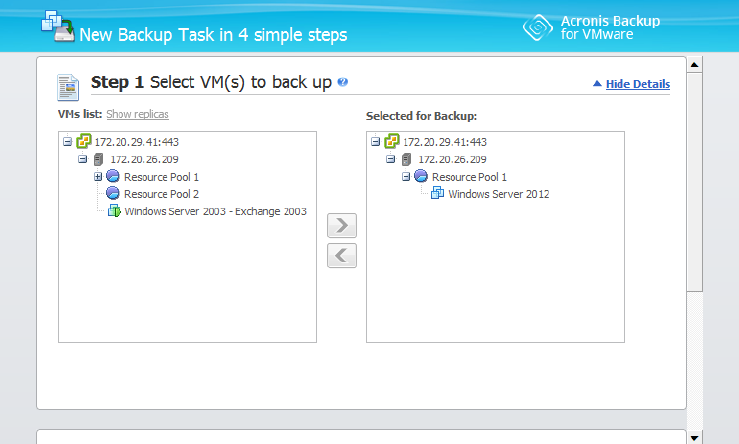Click the Step 1 document icon
The image size is (739, 444).
coord(68,87)
